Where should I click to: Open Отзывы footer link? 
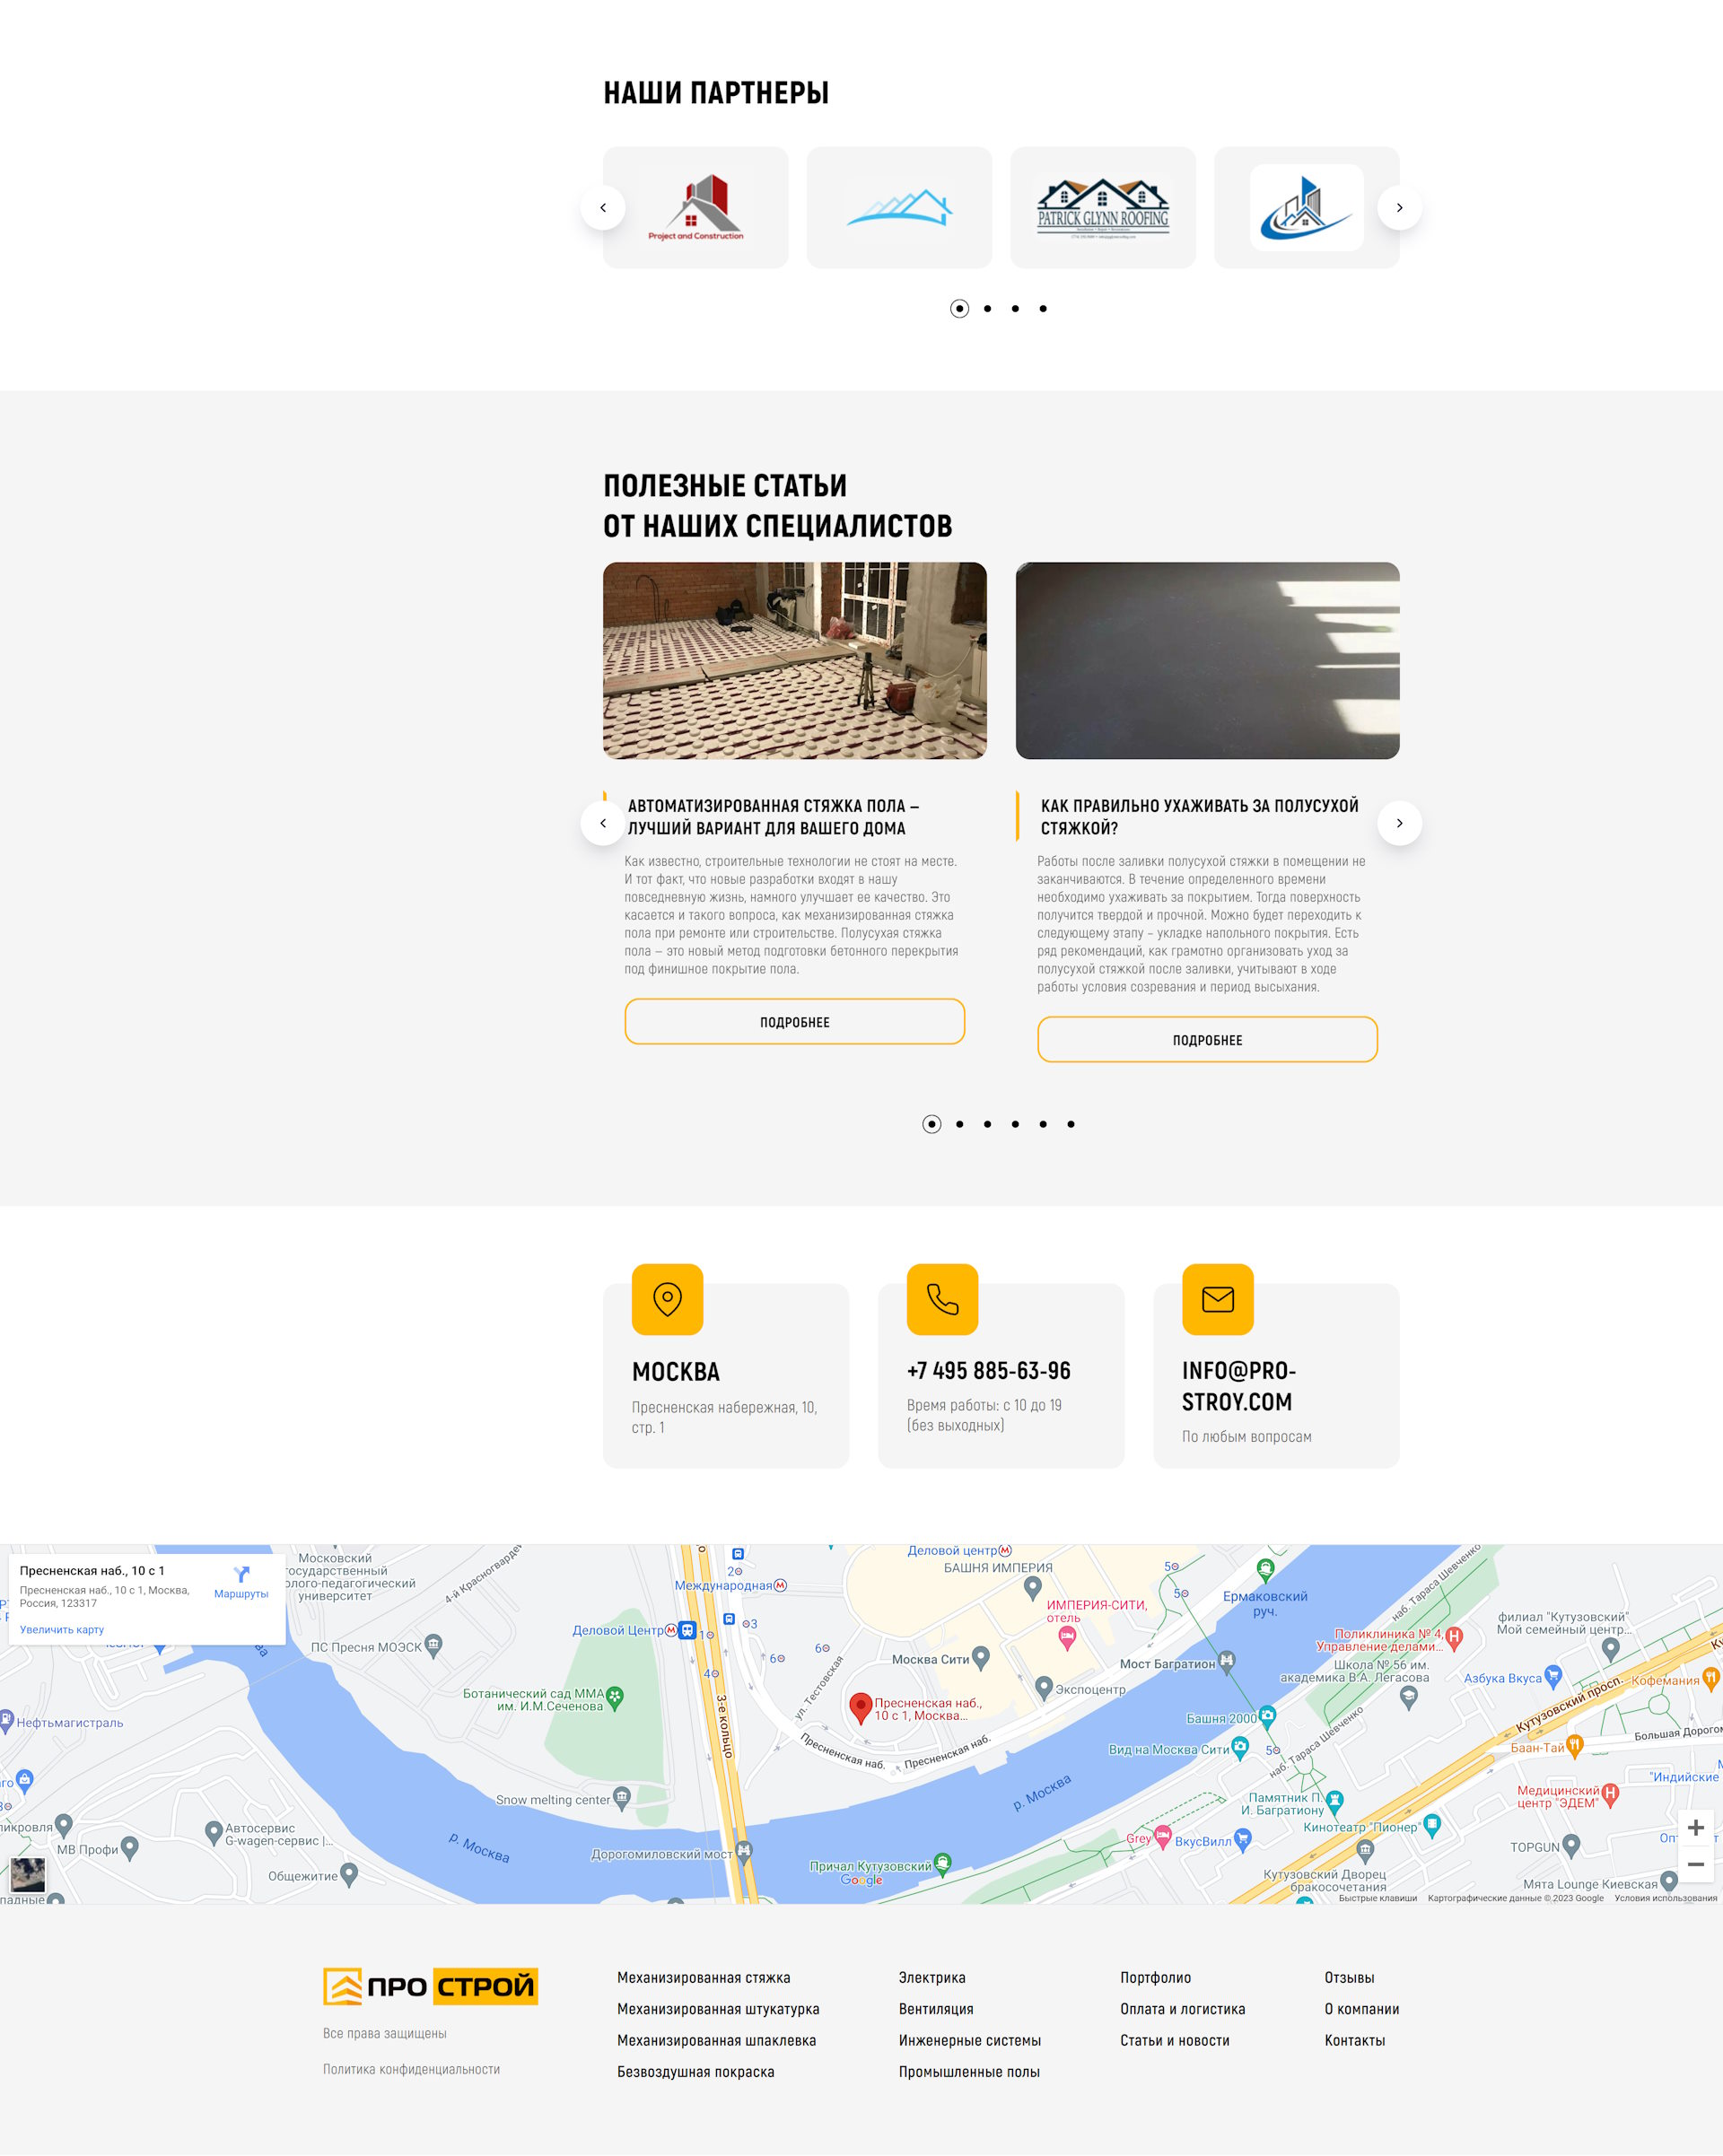pyautogui.click(x=1349, y=1977)
